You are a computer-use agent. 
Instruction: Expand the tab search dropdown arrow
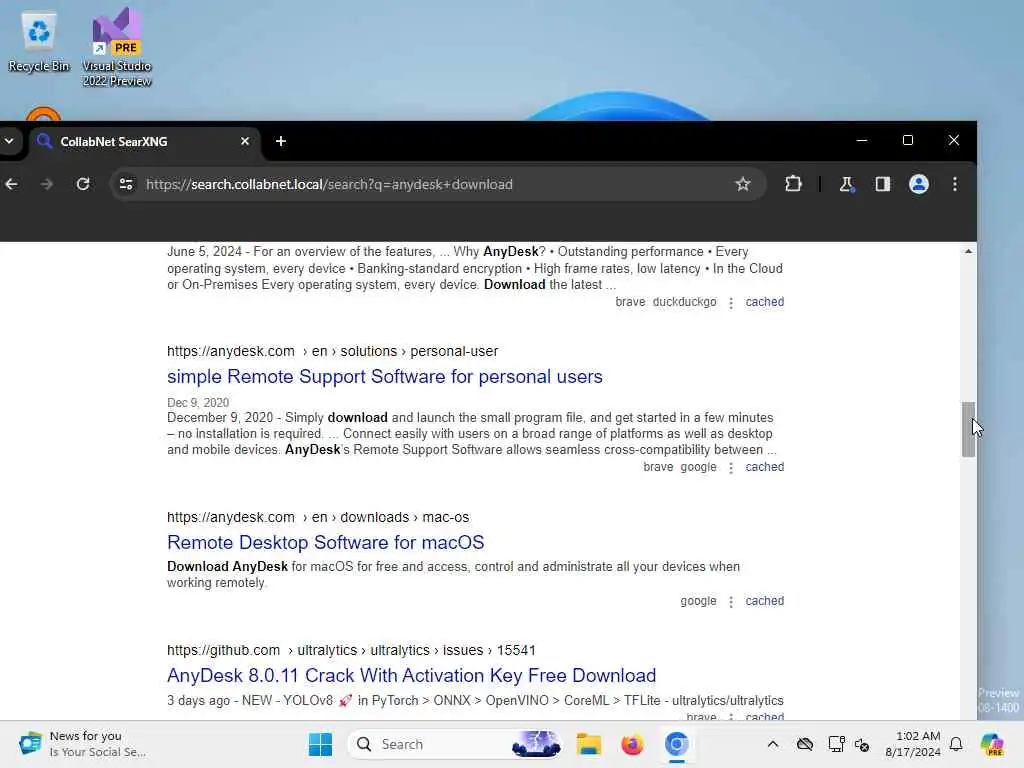9,141
